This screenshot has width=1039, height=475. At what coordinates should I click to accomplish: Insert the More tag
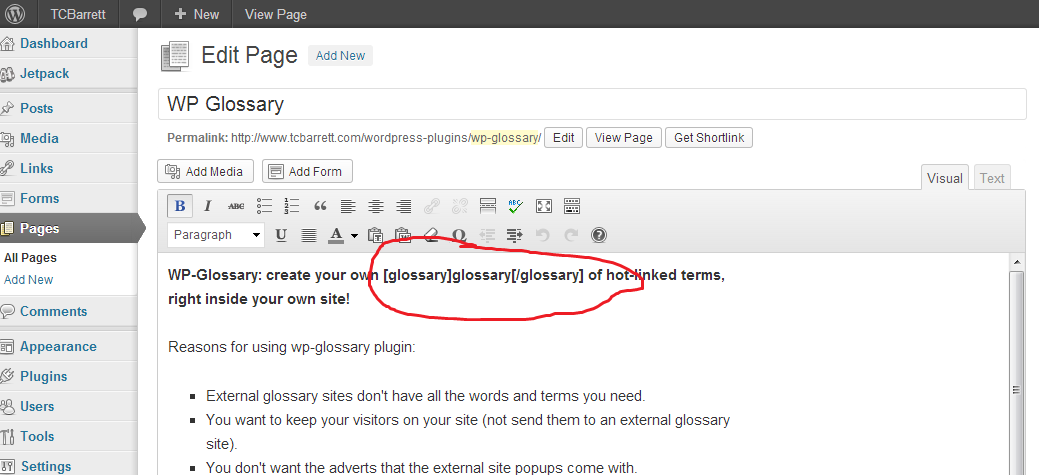pos(488,206)
